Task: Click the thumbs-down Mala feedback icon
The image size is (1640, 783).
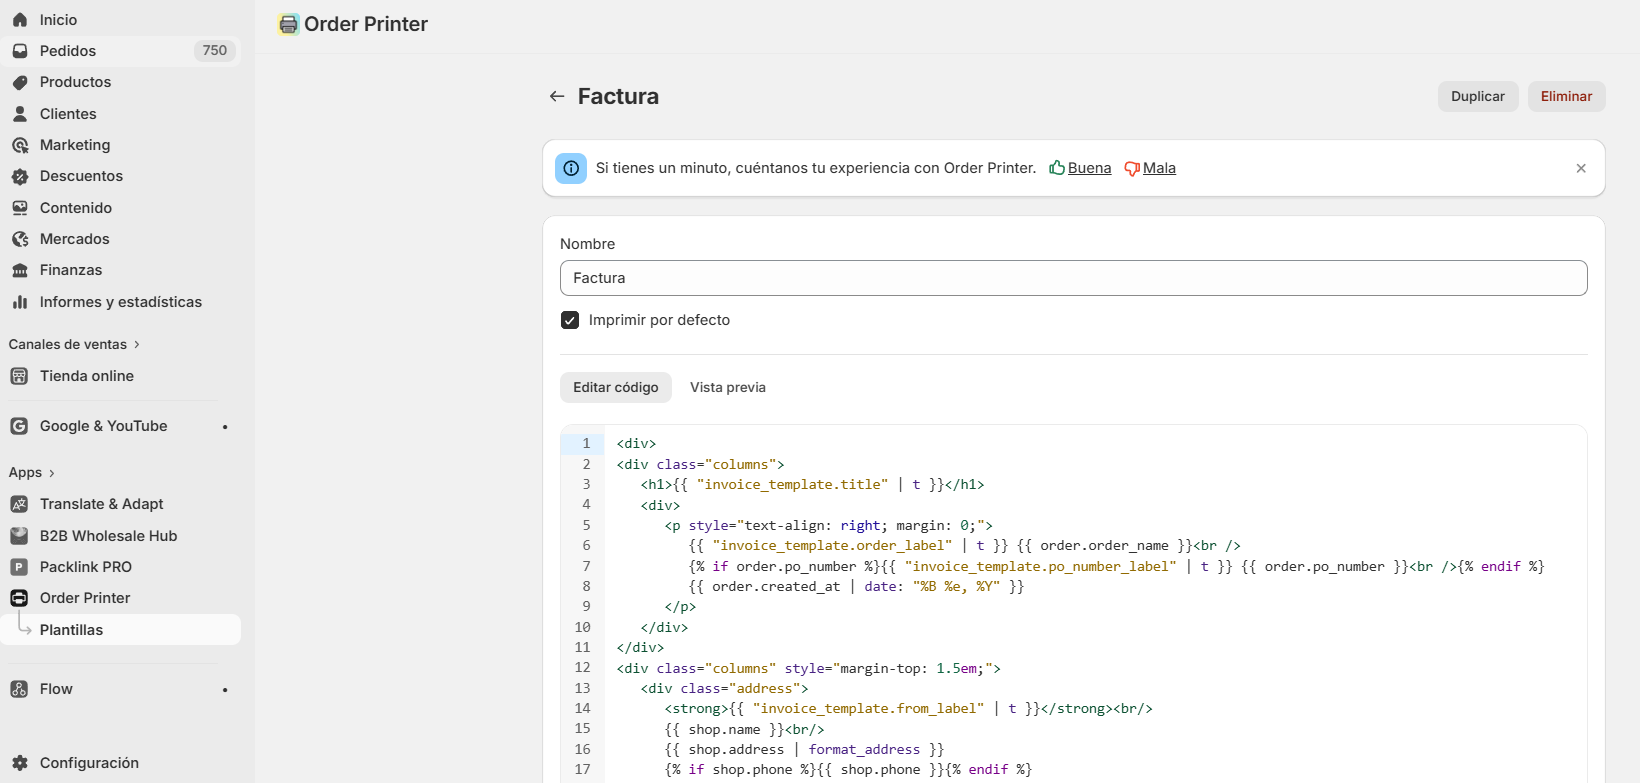Action: coord(1132,168)
